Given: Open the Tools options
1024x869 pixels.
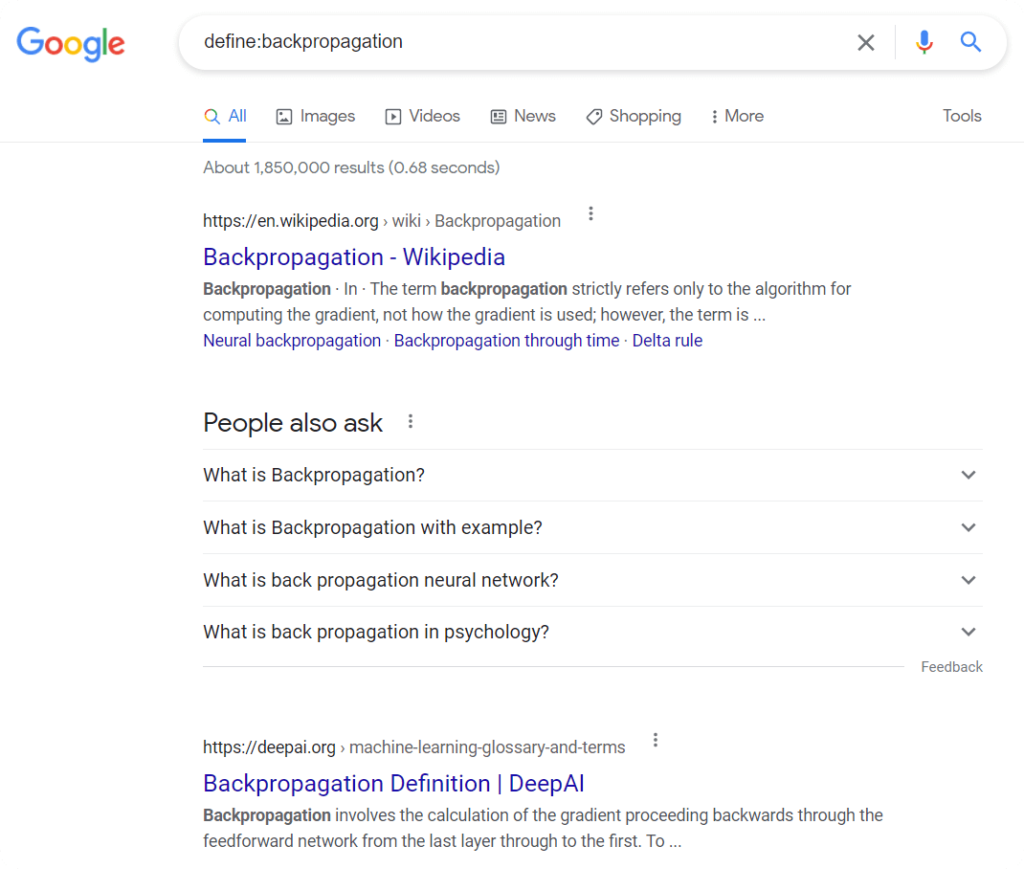Looking at the screenshot, I should click(962, 116).
